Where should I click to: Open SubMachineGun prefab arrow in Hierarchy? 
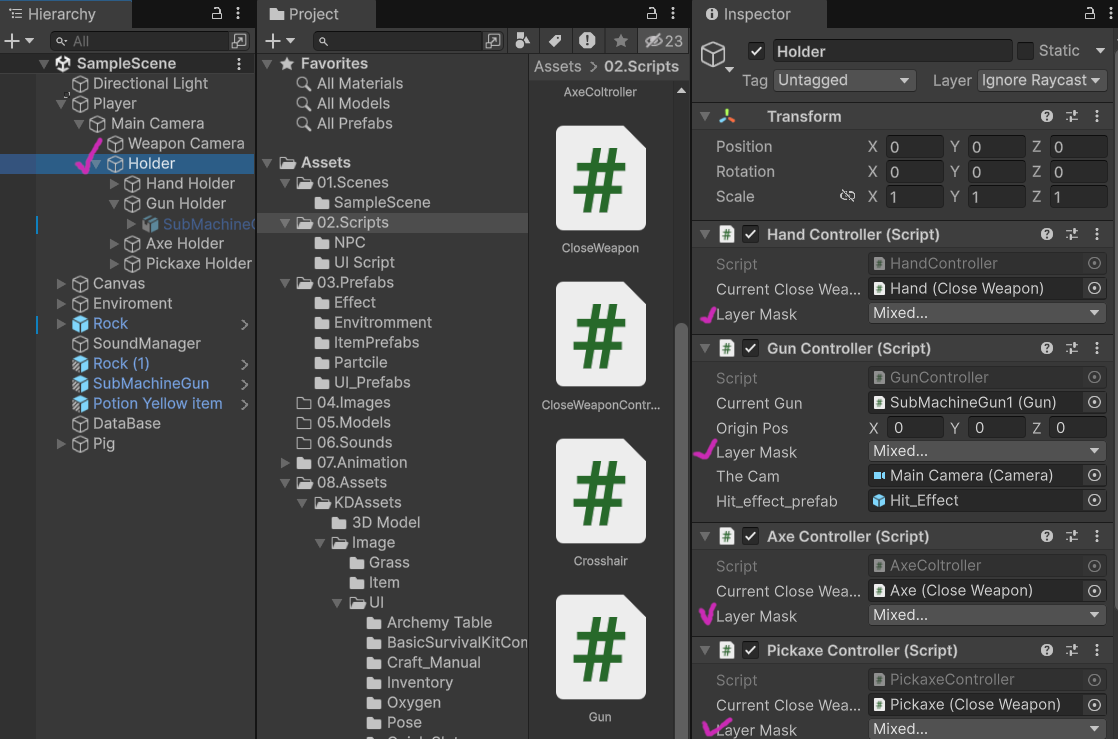245,384
